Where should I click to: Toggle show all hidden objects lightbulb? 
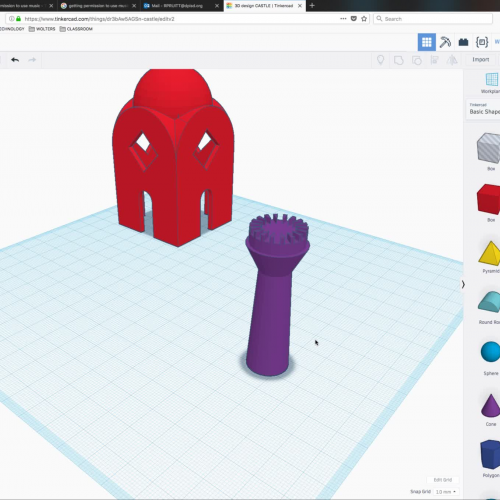tap(380, 60)
